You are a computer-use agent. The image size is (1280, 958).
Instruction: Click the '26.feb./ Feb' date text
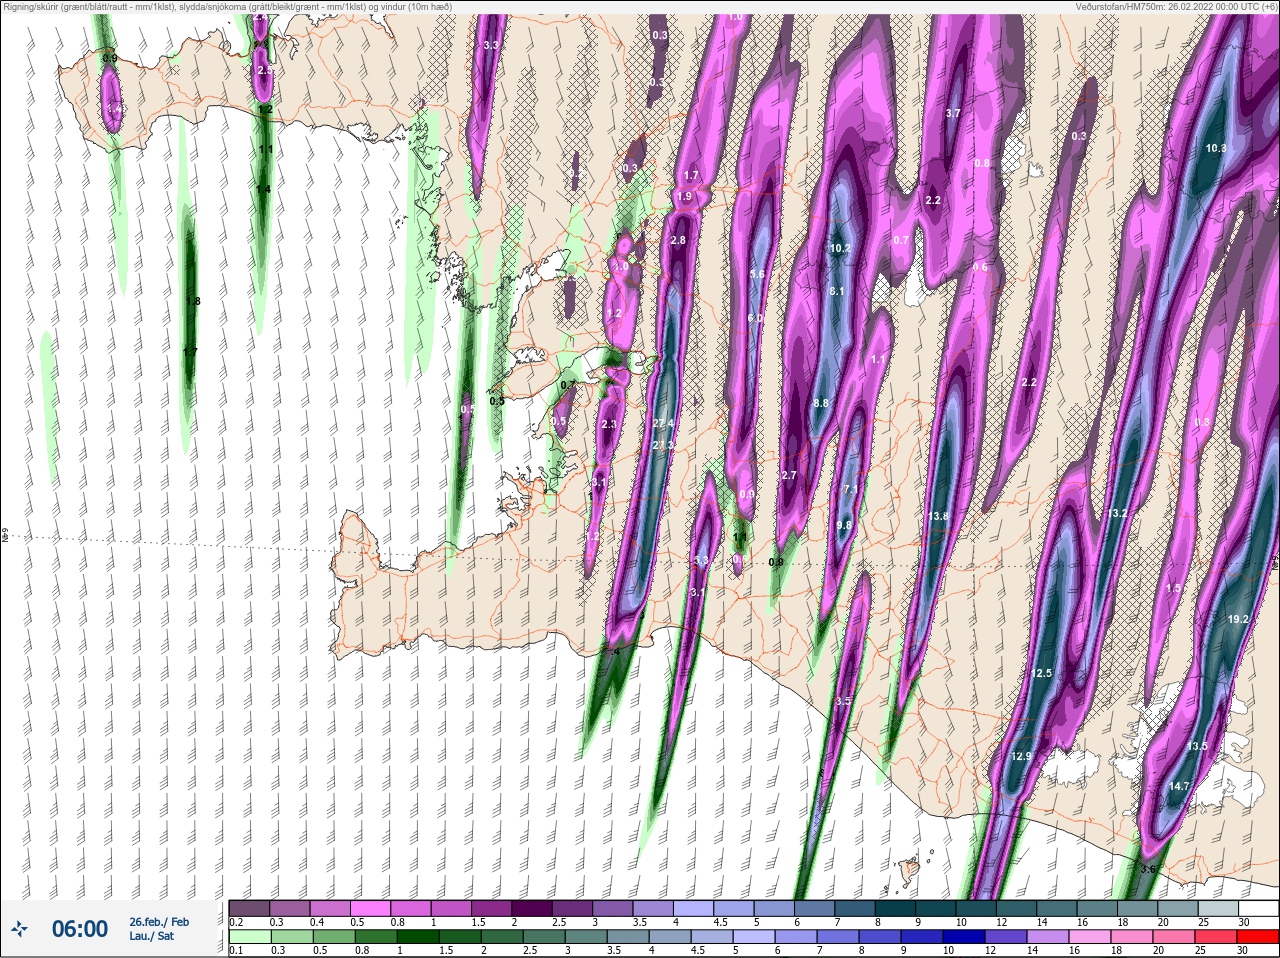coord(158,922)
